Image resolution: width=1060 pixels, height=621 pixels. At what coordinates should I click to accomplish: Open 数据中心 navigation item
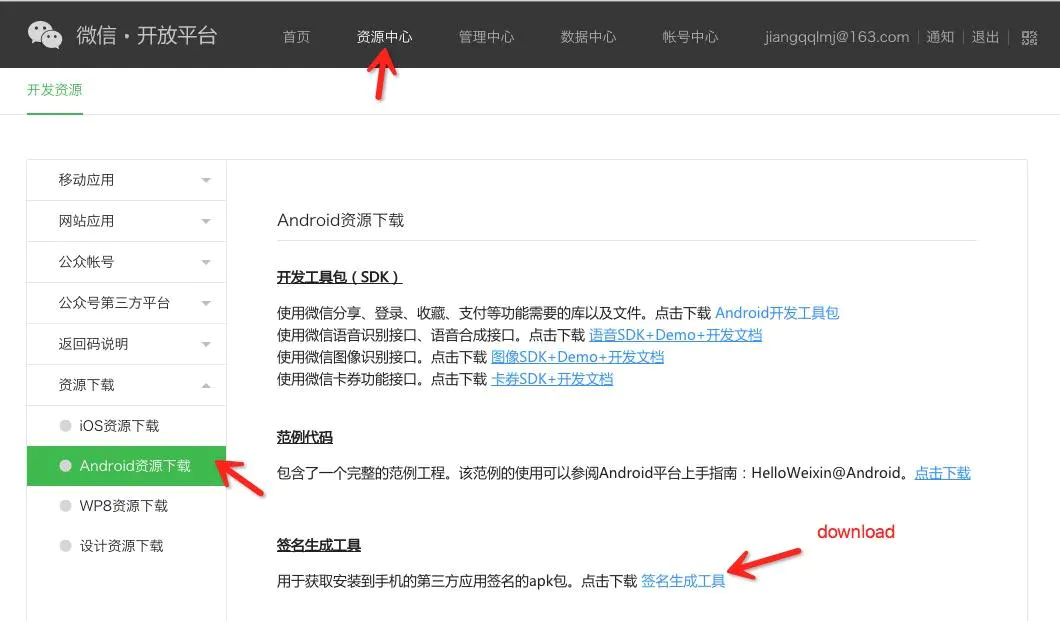pos(588,36)
